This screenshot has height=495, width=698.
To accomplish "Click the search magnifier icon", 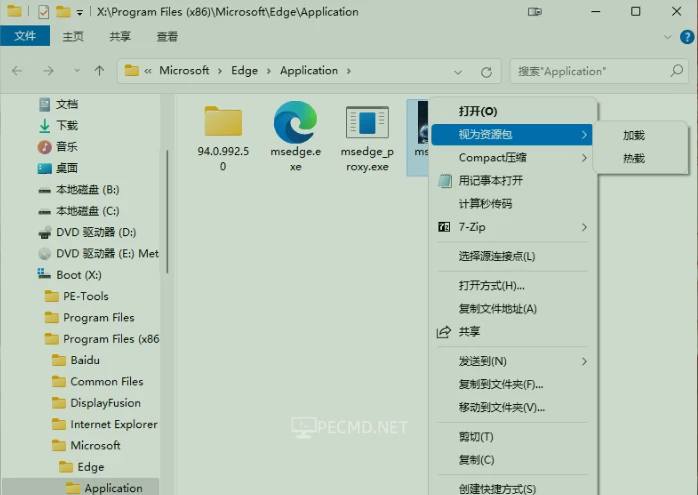I will click(676, 71).
